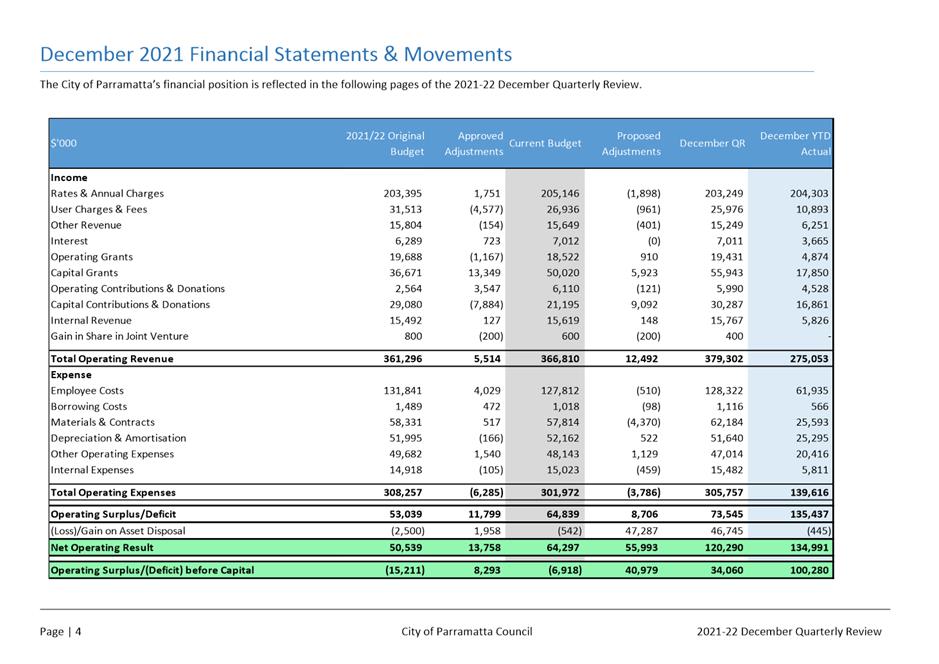Select the Current Budget column header
939x664 pixels.
point(545,143)
